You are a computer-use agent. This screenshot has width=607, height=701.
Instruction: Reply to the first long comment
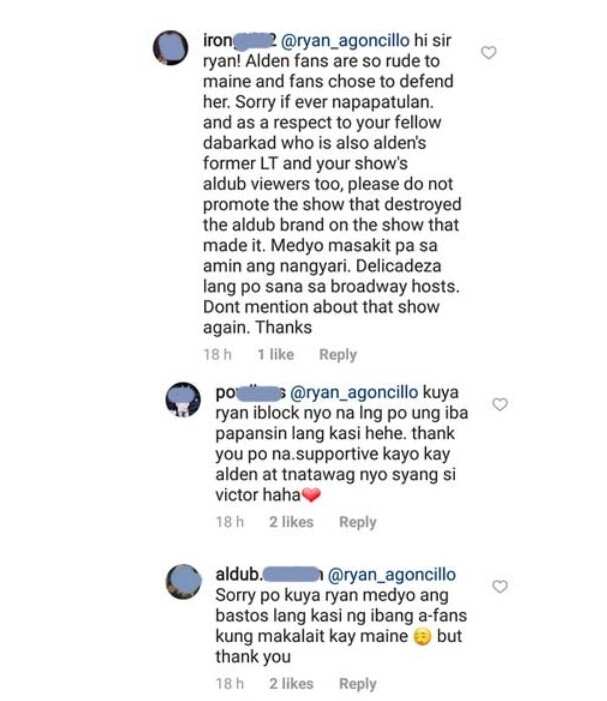pyautogui.click(x=338, y=355)
